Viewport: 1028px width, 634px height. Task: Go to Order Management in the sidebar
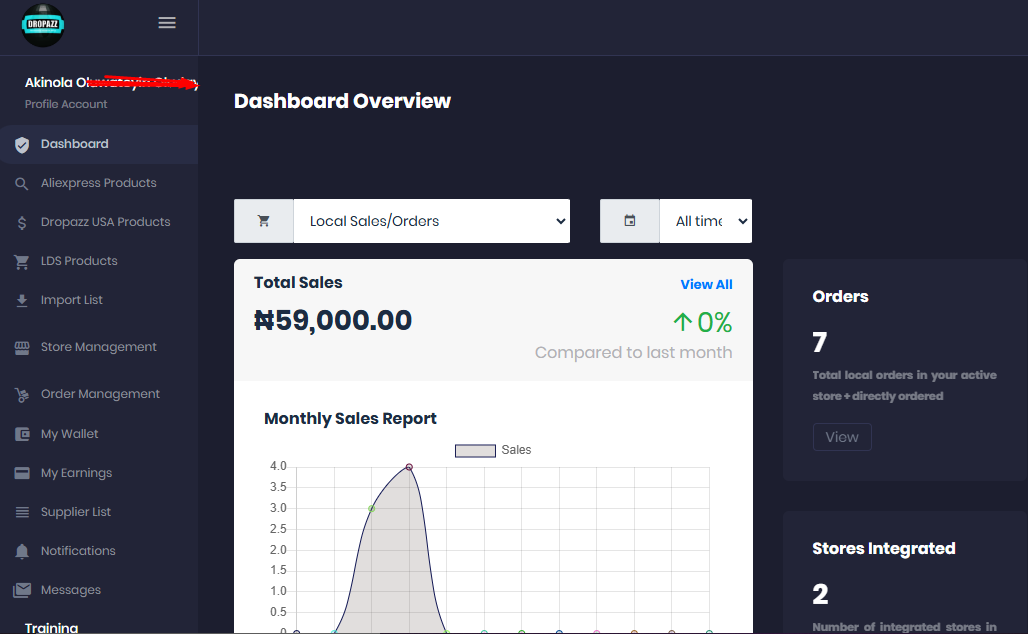[100, 394]
